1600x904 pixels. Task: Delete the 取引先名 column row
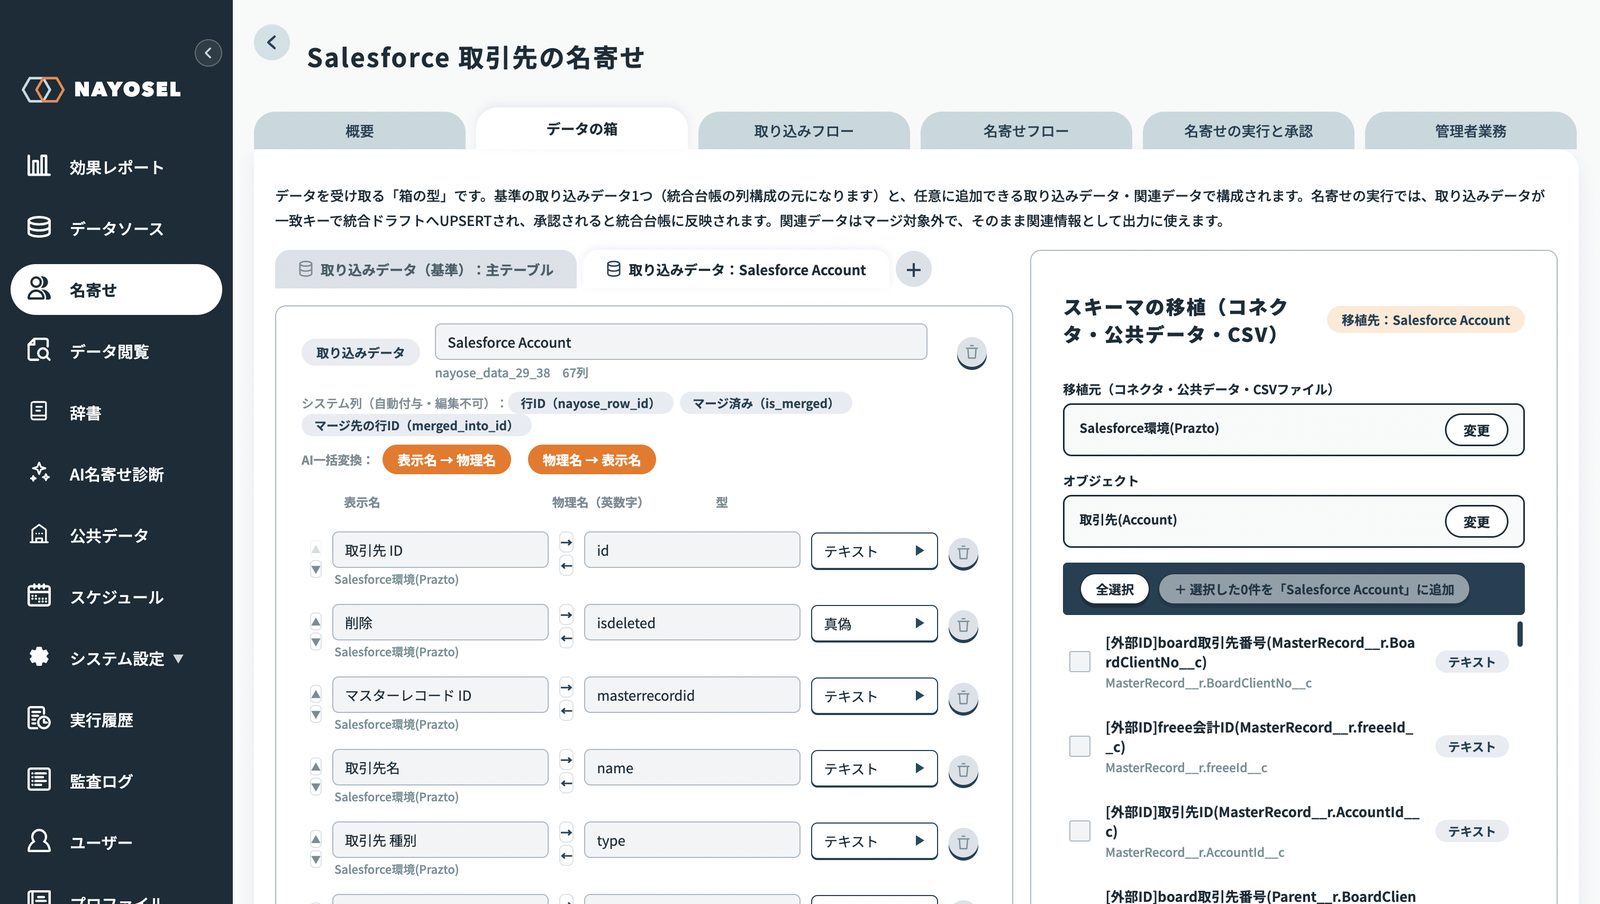coord(963,770)
